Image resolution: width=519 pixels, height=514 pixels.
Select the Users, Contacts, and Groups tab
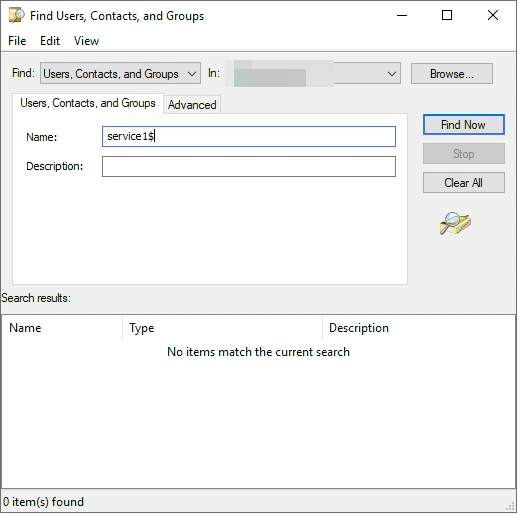pos(88,103)
